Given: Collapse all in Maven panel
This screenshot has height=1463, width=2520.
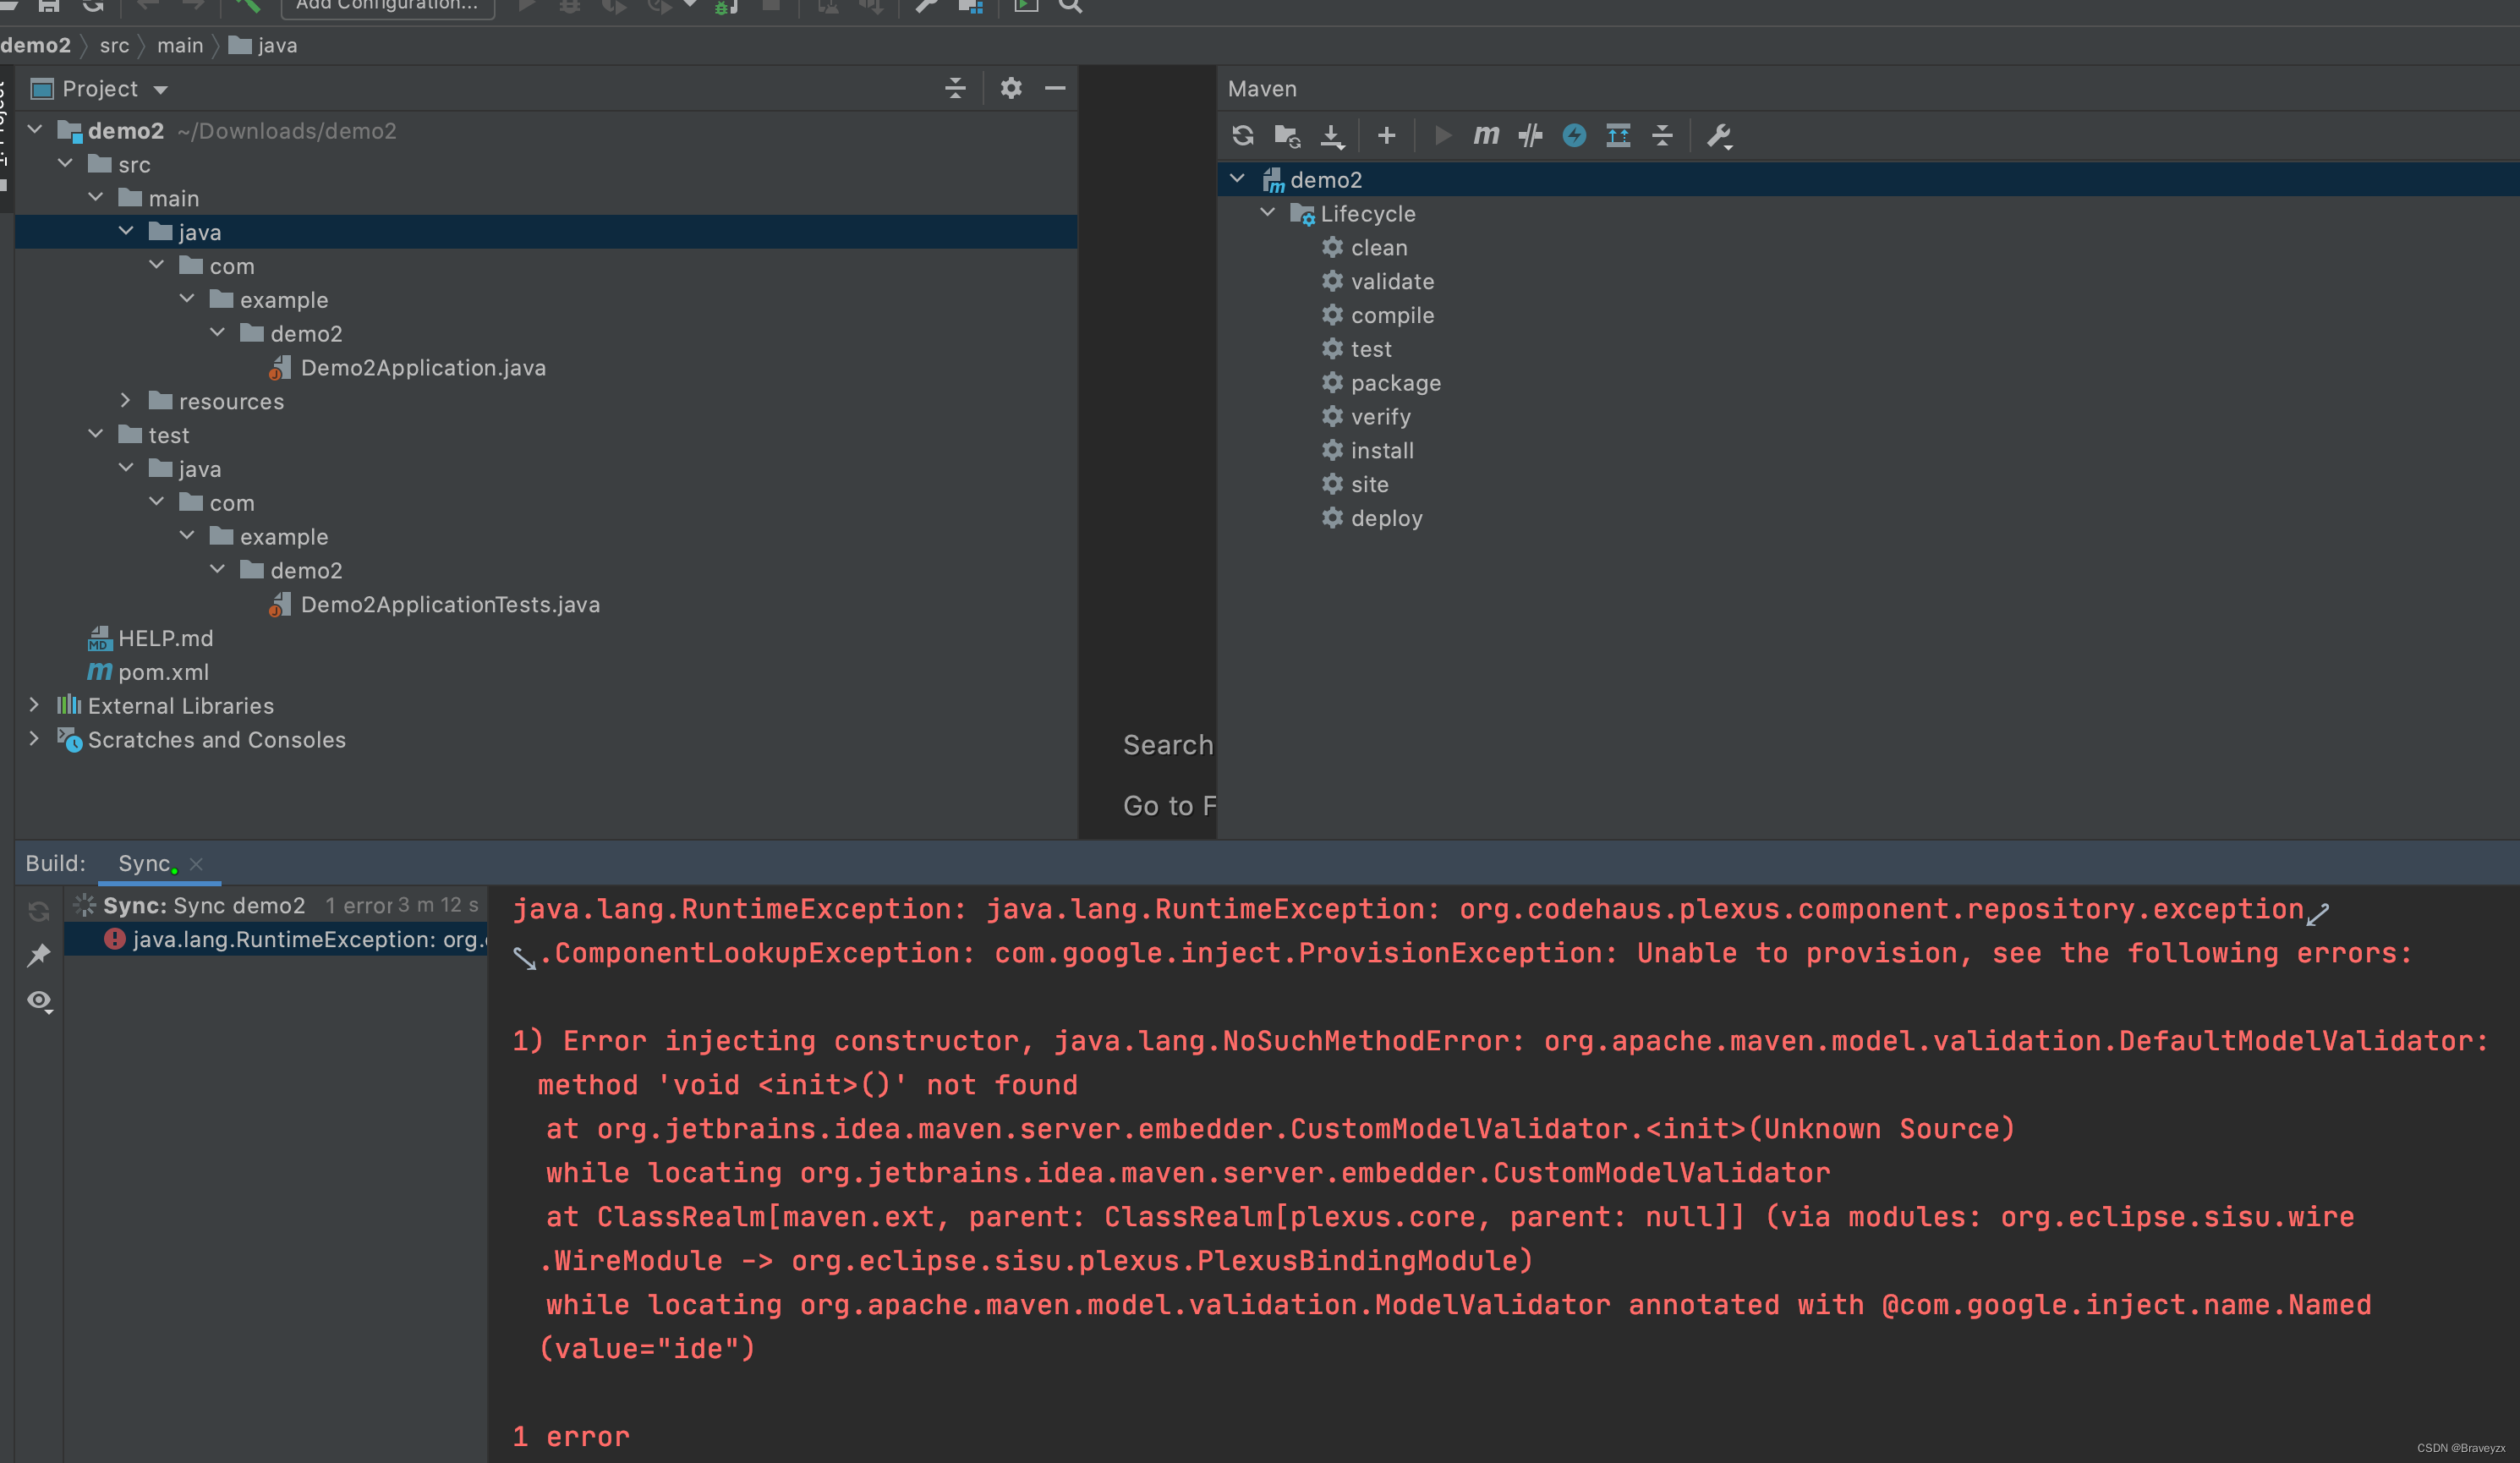Looking at the screenshot, I should (x=1662, y=136).
